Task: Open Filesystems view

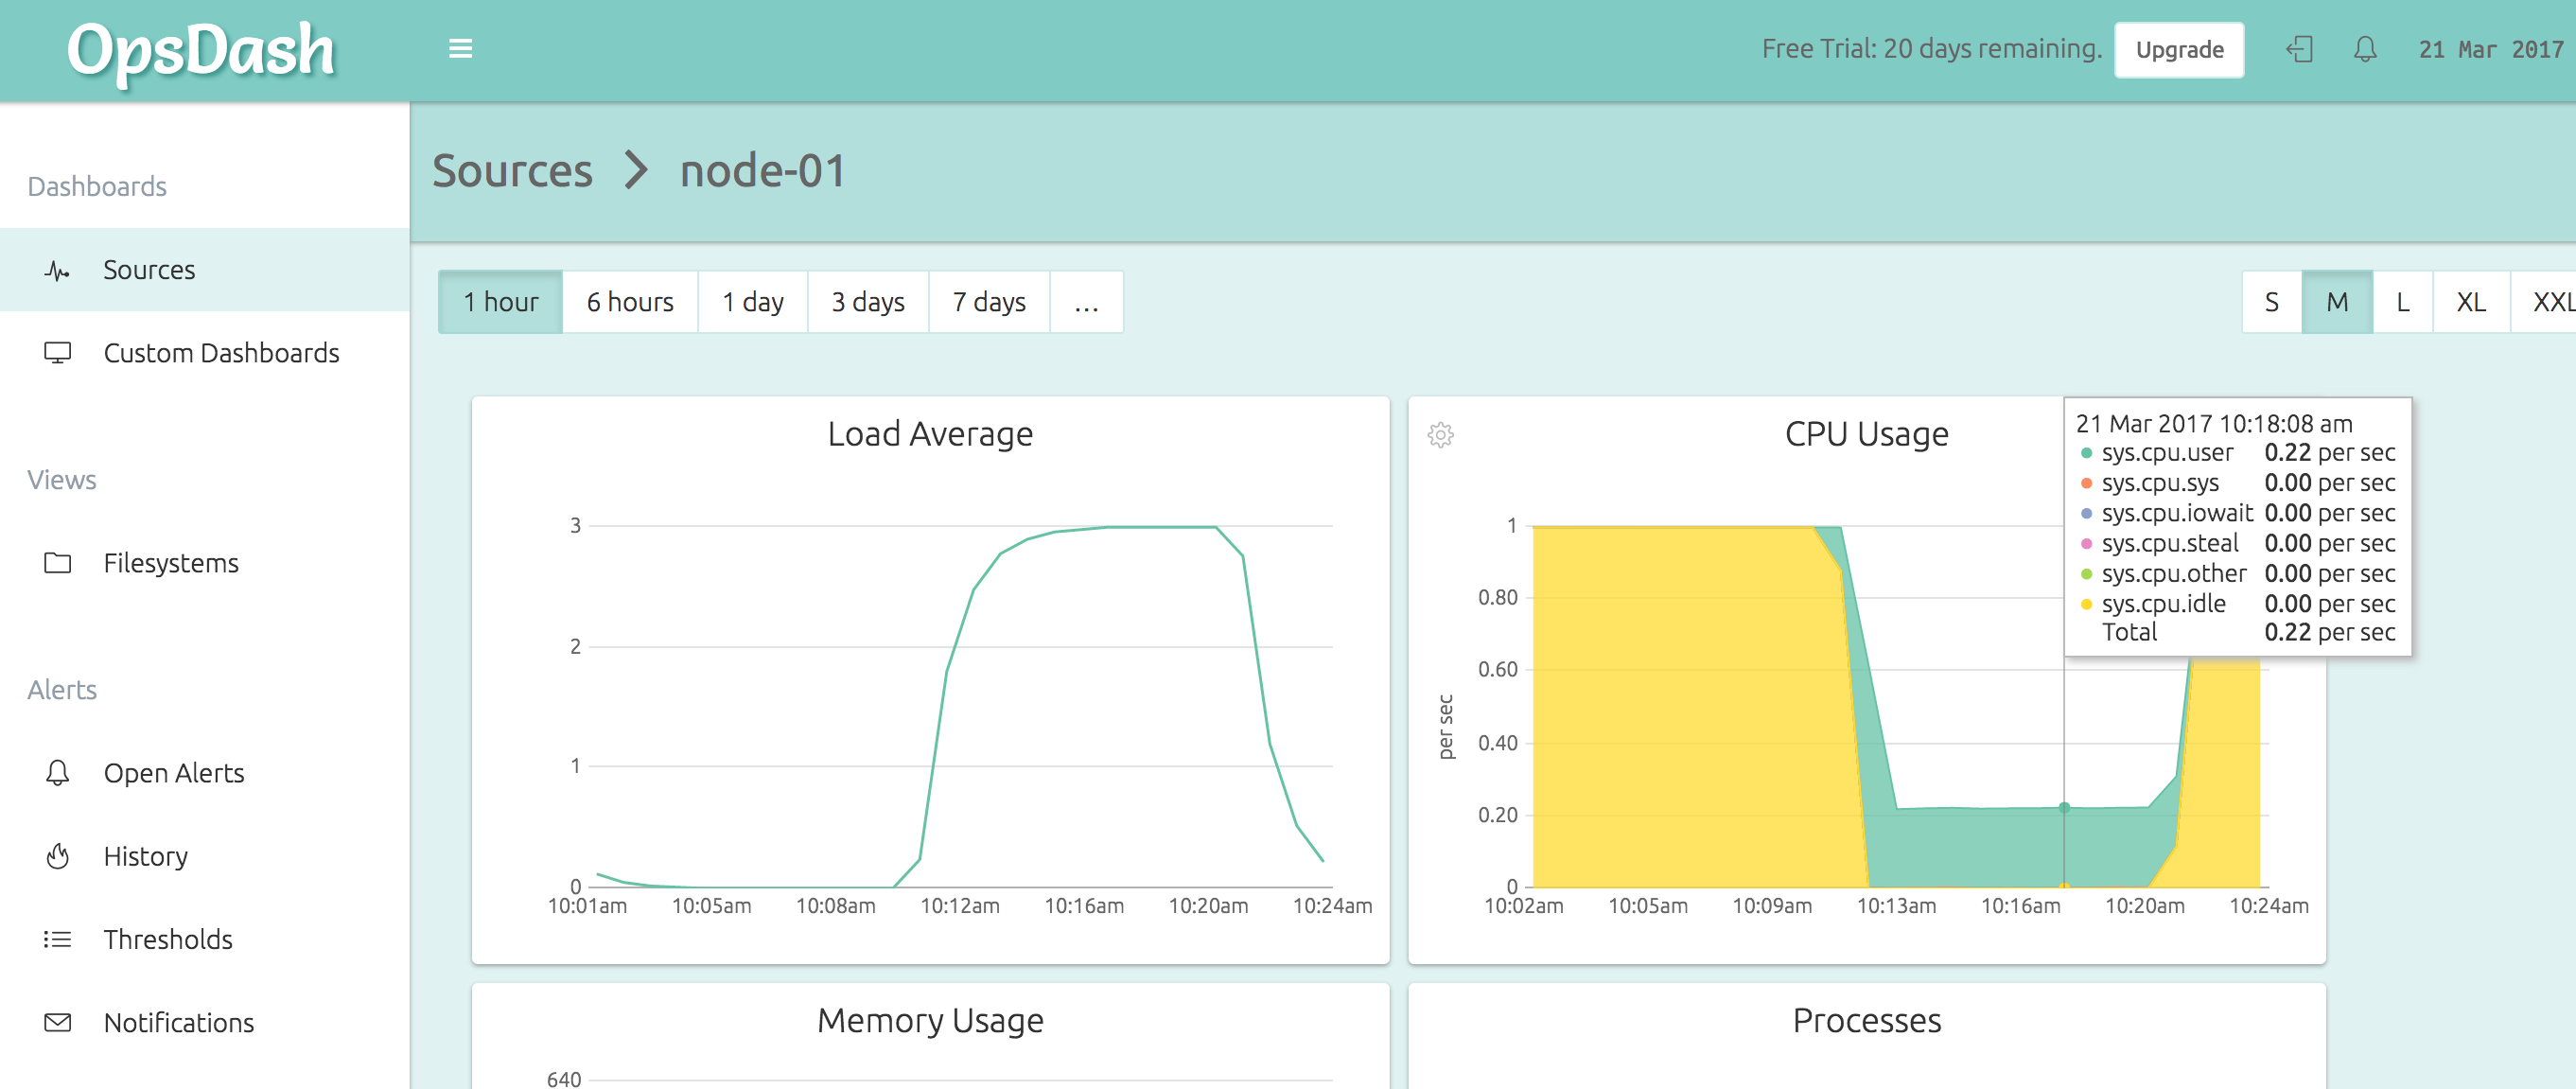Action: (x=204, y=563)
